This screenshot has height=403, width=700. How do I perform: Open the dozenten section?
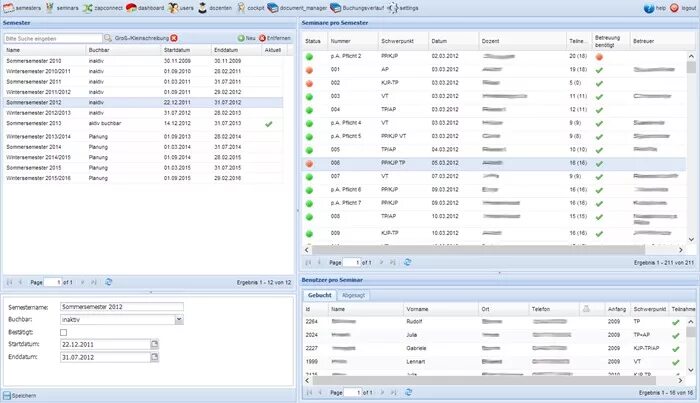pyautogui.click(x=215, y=8)
